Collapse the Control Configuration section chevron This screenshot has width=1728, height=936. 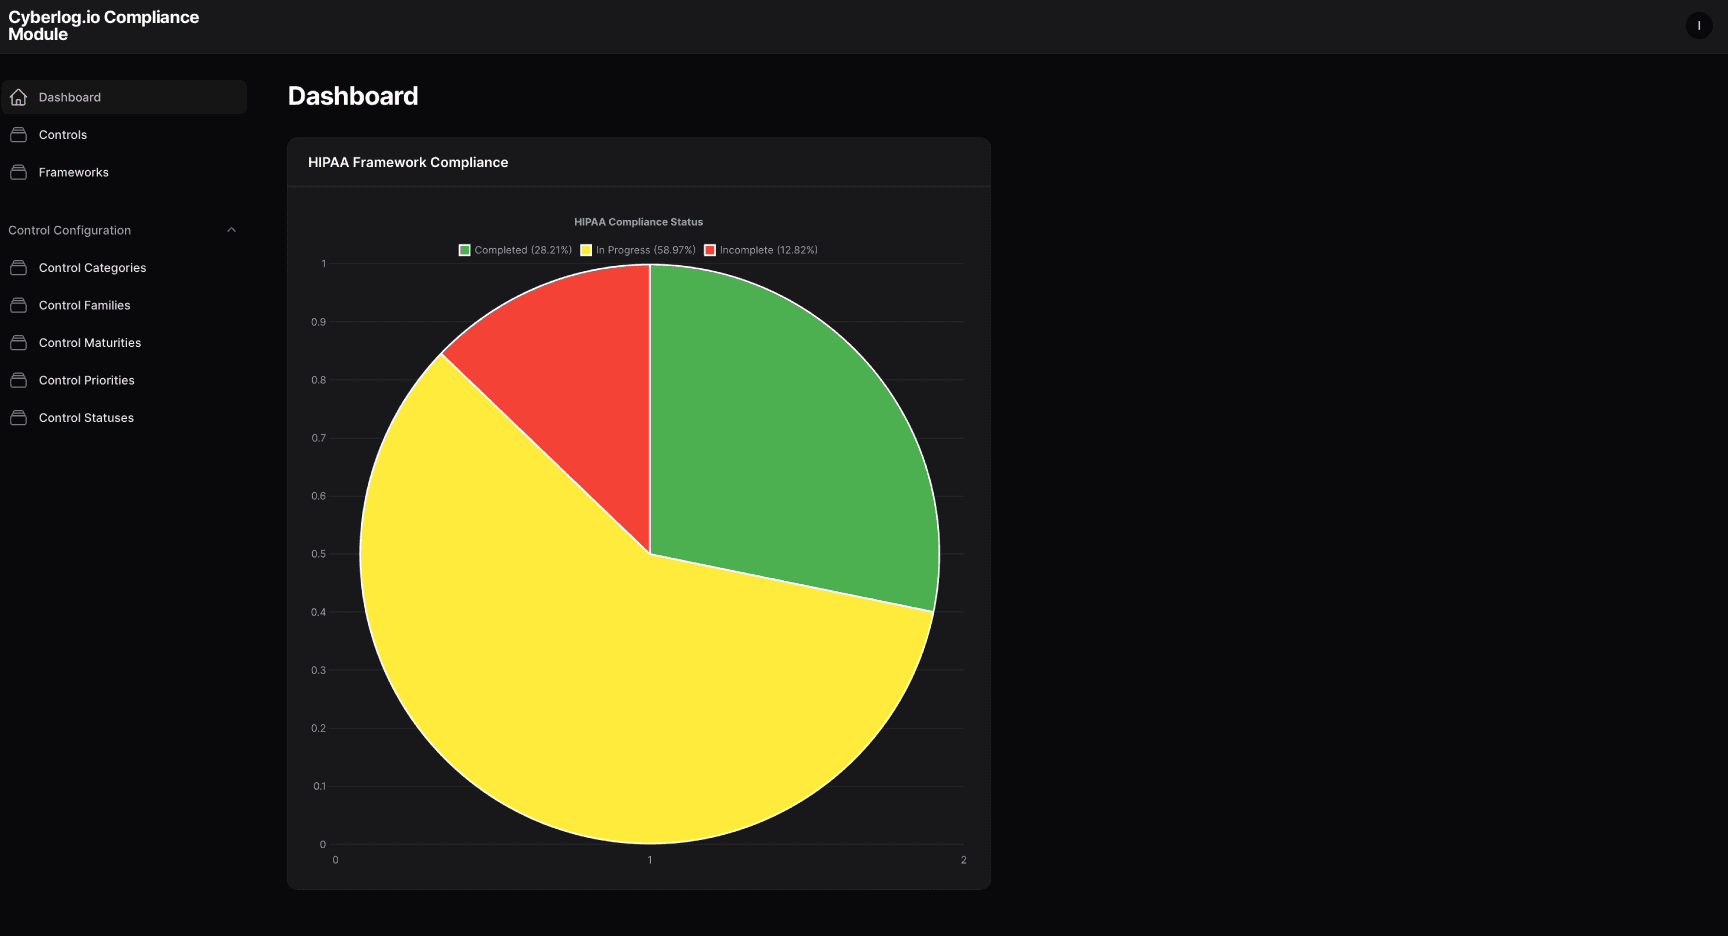pyautogui.click(x=231, y=230)
